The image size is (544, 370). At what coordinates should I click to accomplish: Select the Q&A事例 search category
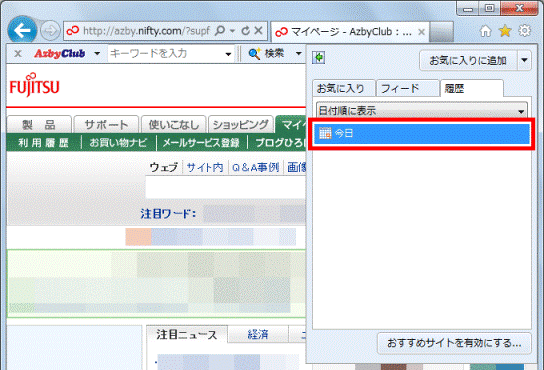(256, 167)
